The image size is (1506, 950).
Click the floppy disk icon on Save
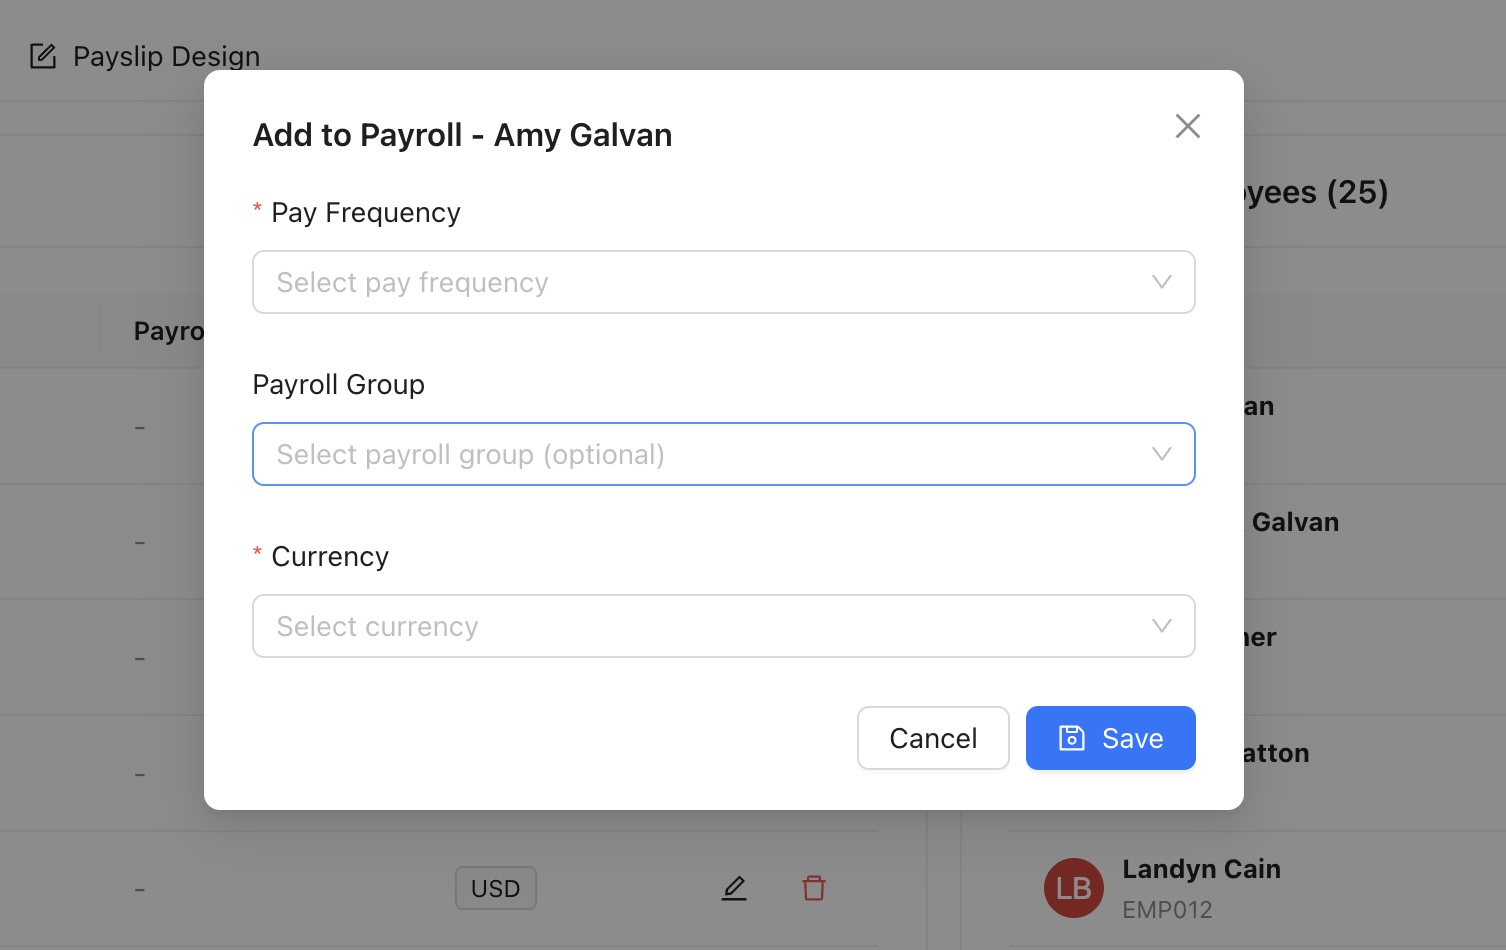pyautogui.click(x=1071, y=738)
